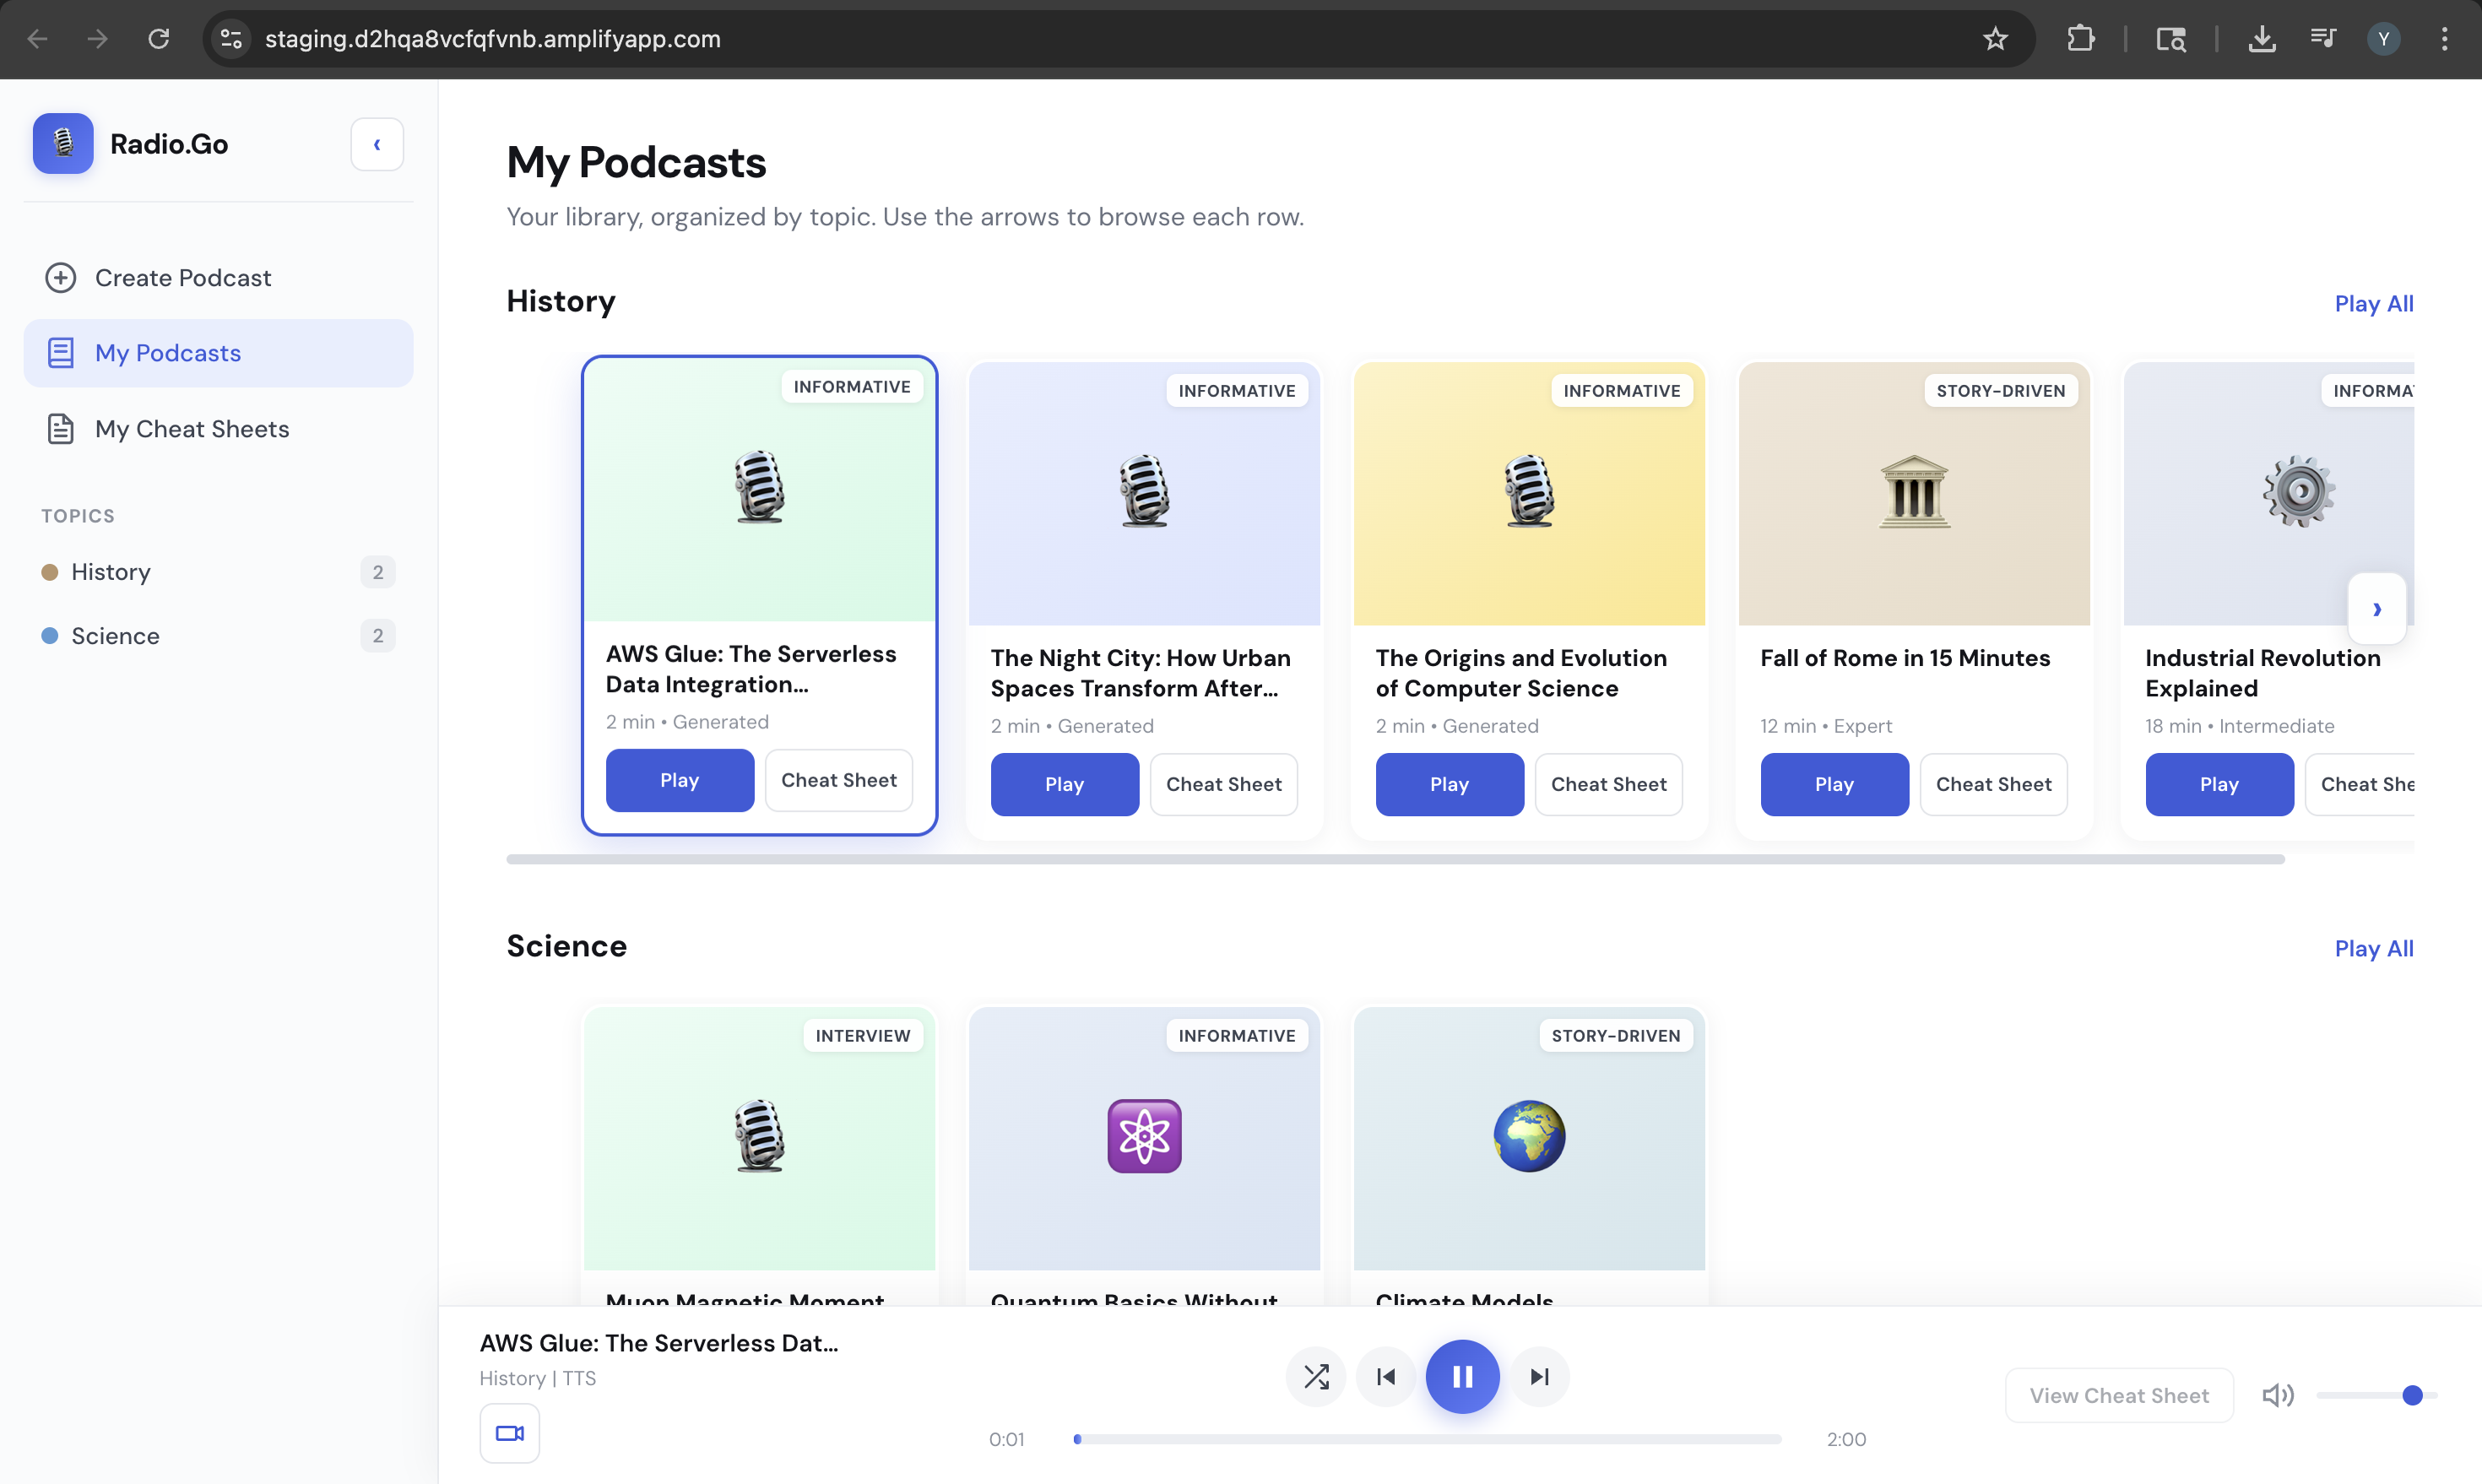Image resolution: width=2482 pixels, height=1484 pixels.
Task: Click the video camera icon in player
Action: pyautogui.click(x=509, y=1433)
